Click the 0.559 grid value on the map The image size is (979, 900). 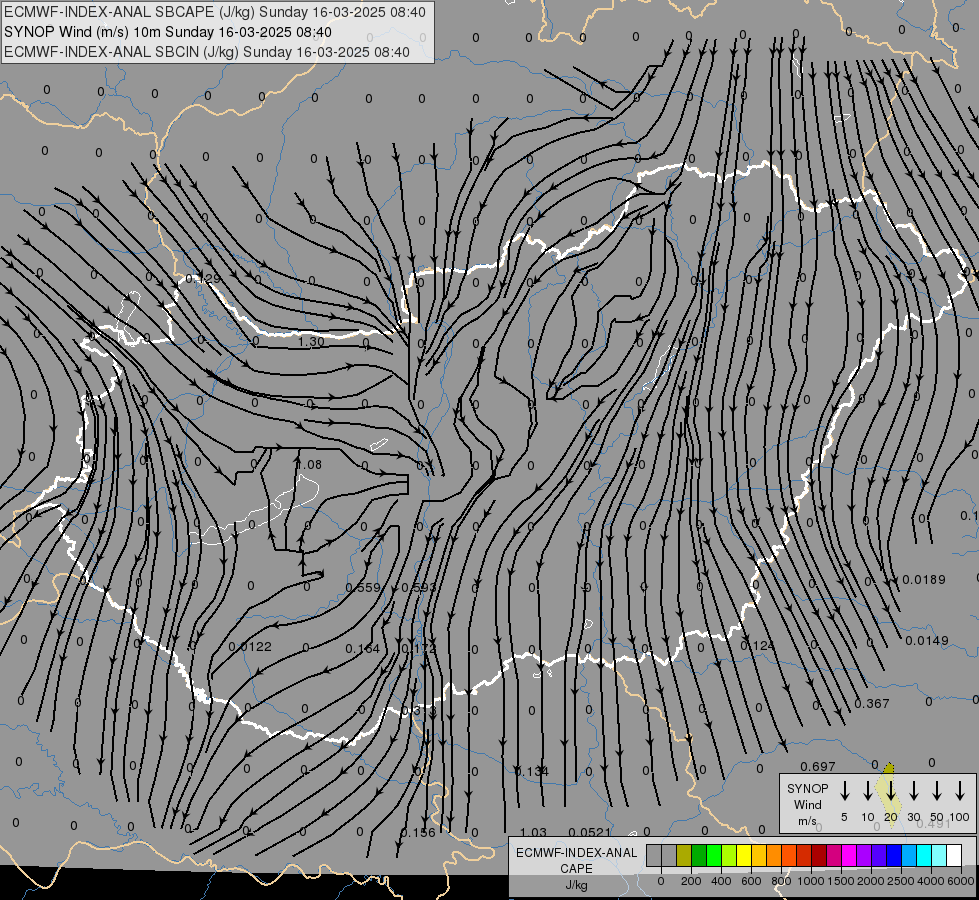tap(363, 588)
